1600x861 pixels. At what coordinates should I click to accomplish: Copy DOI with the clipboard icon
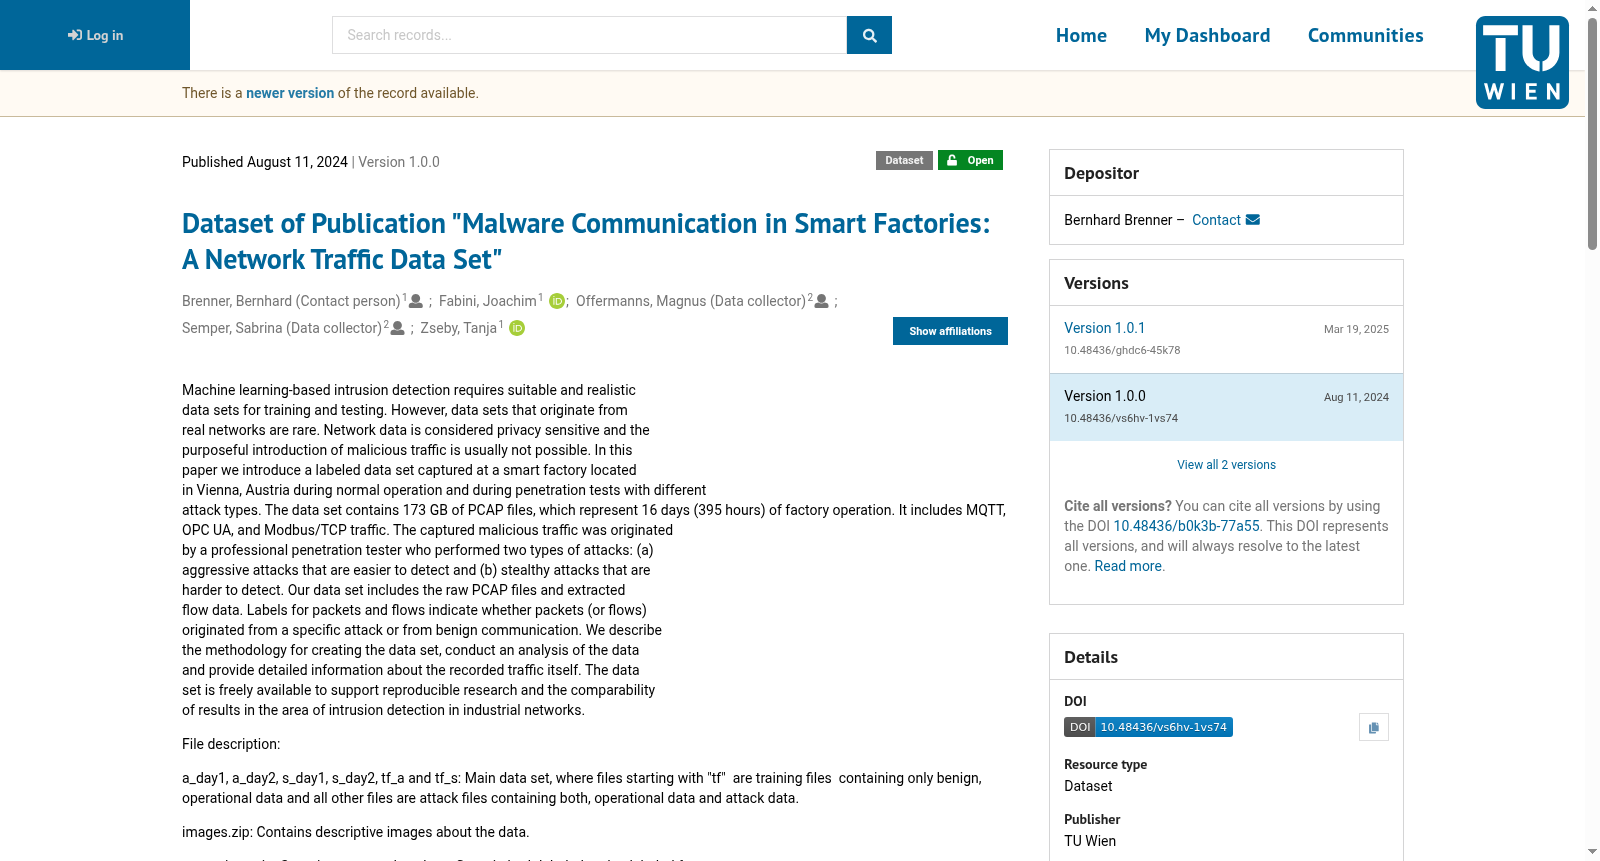coord(1374,727)
